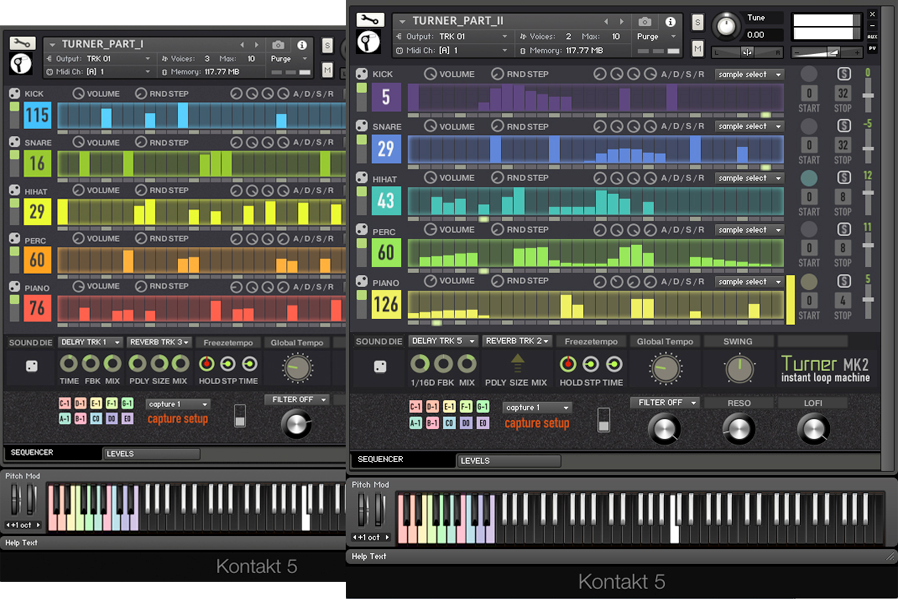Image resolution: width=898 pixels, height=599 pixels.
Task: Click the KICK STOP value field showing 32
Action: 843,92
